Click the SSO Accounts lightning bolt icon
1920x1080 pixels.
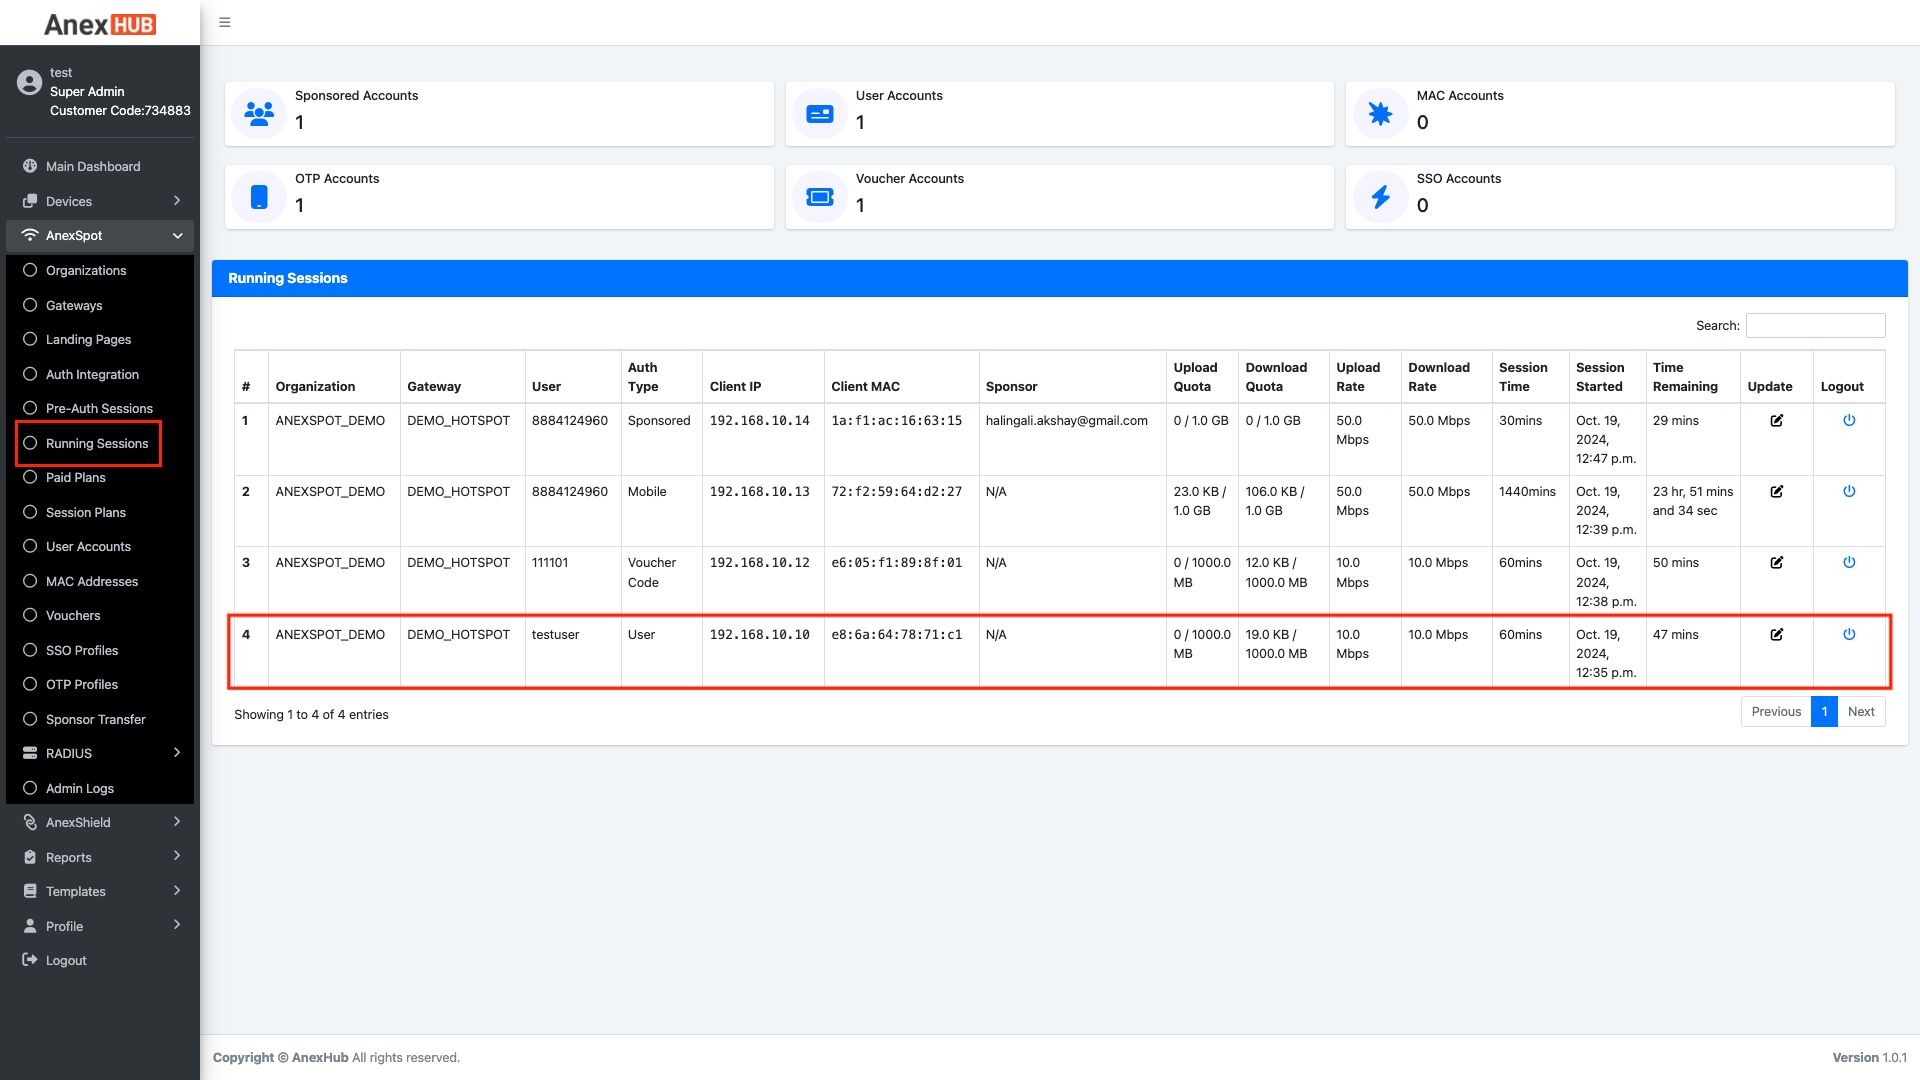[1381, 196]
